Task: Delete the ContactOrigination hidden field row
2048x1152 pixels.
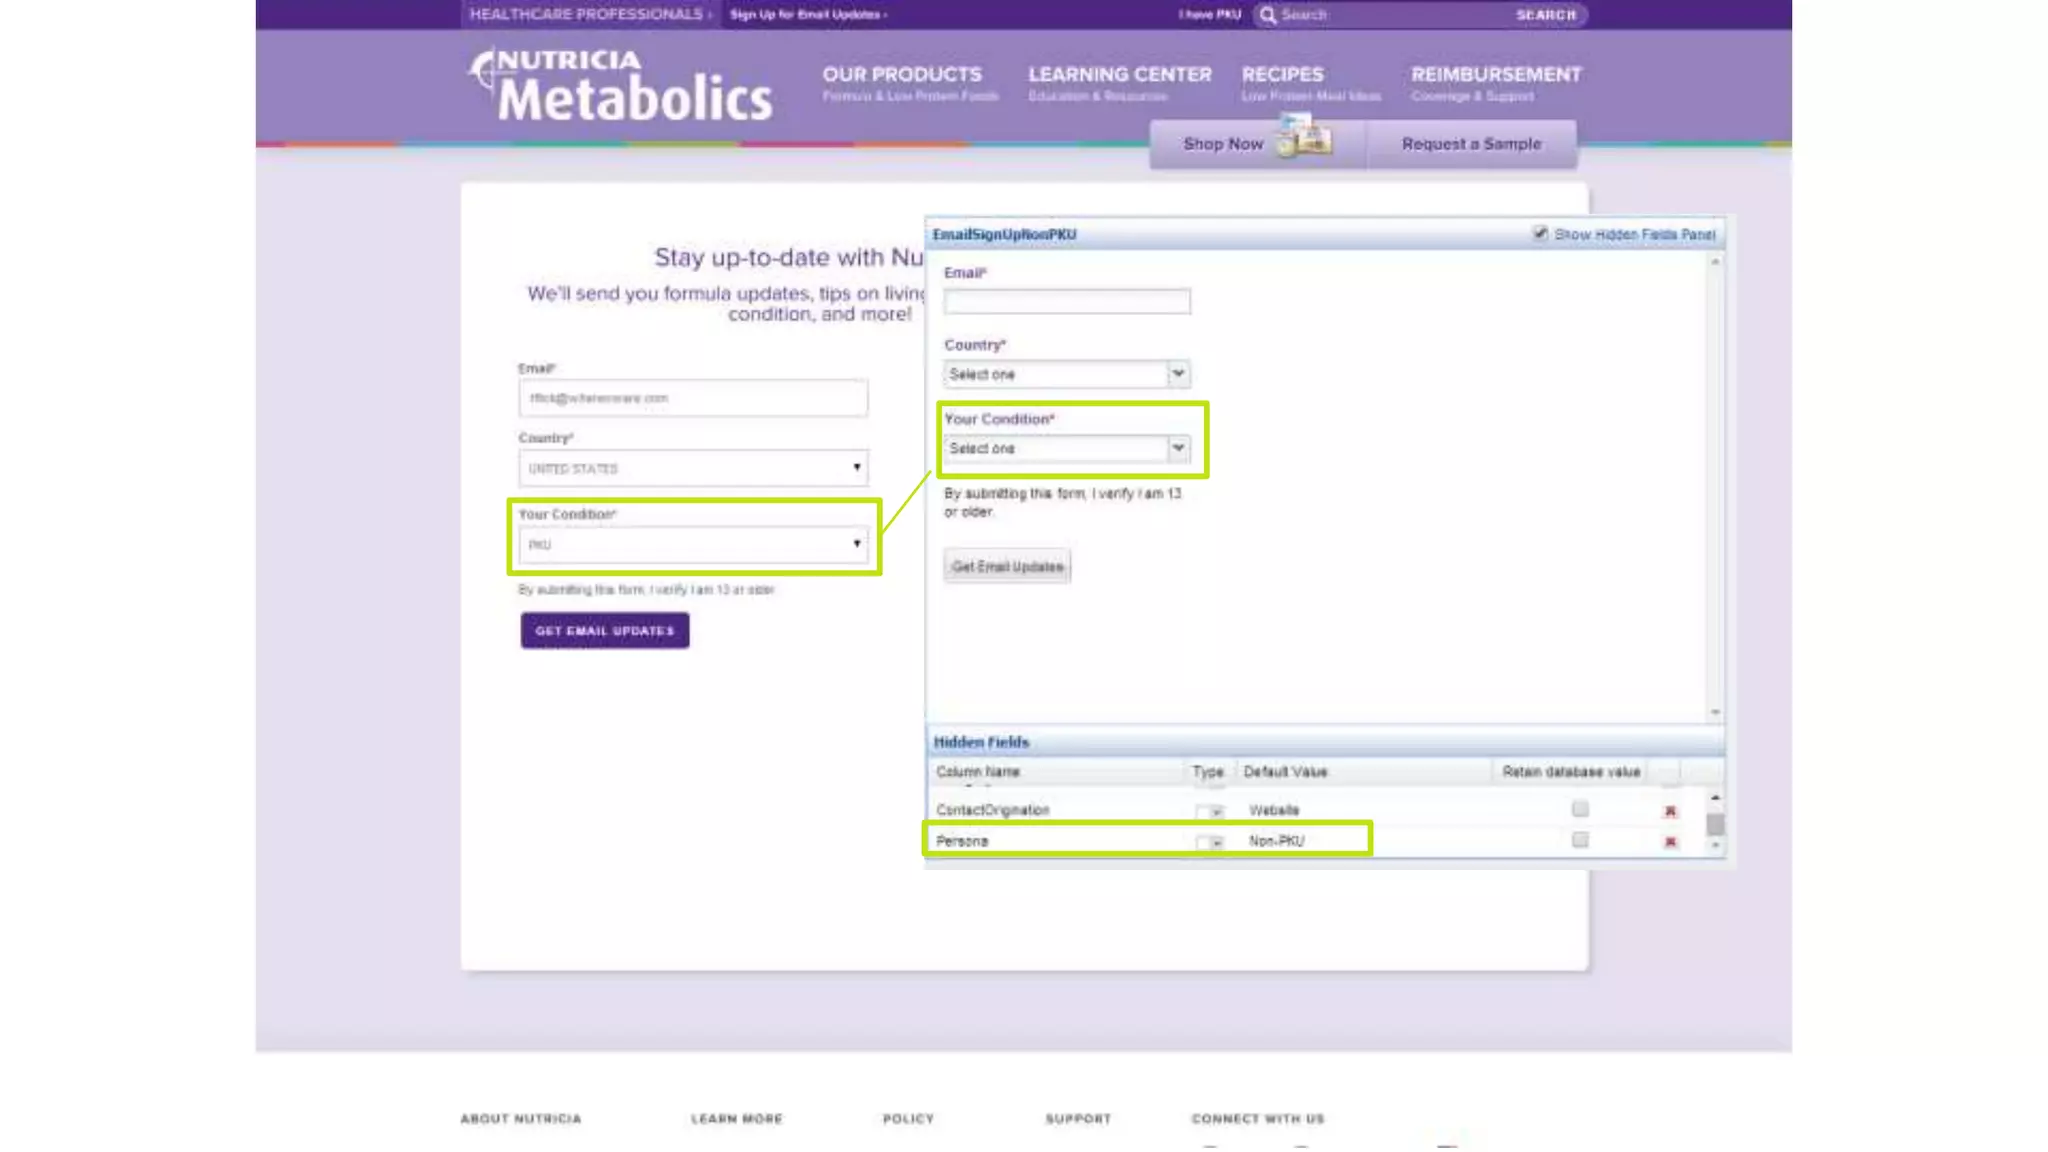Action: tap(1669, 811)
